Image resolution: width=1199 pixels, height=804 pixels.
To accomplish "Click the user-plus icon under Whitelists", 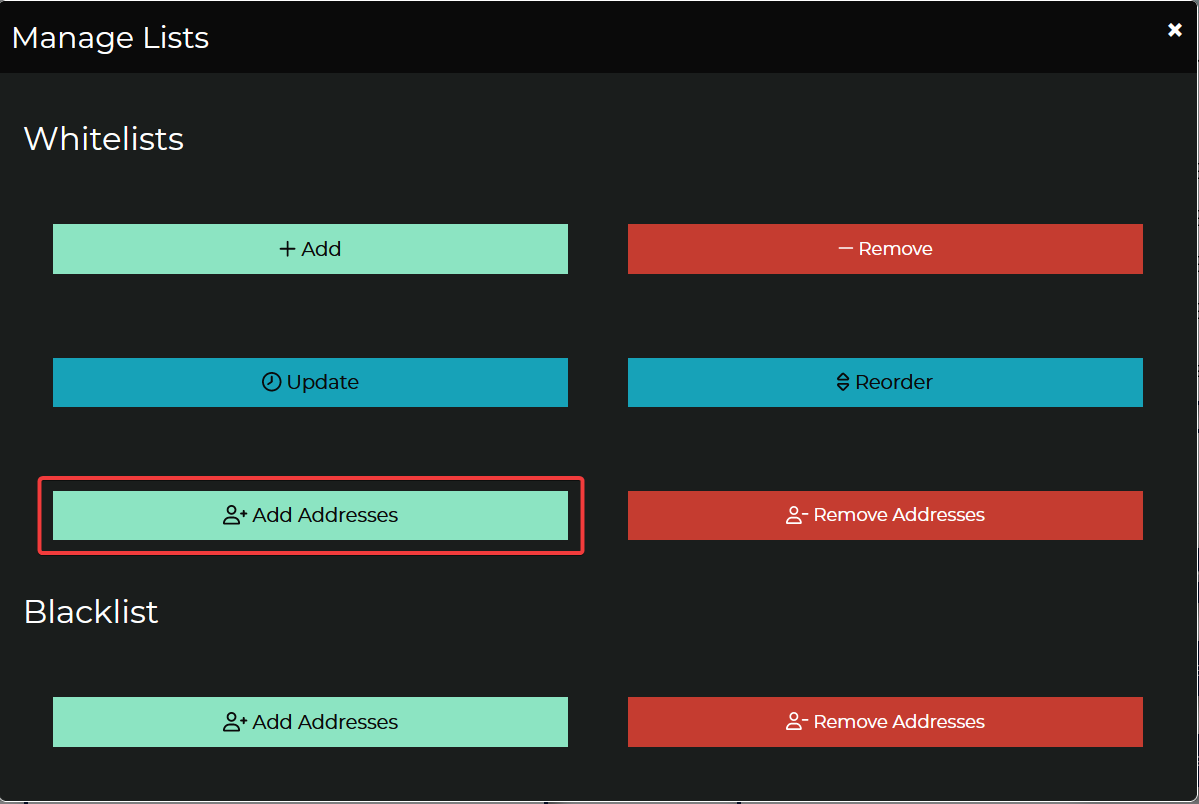I will click(234, 516).
